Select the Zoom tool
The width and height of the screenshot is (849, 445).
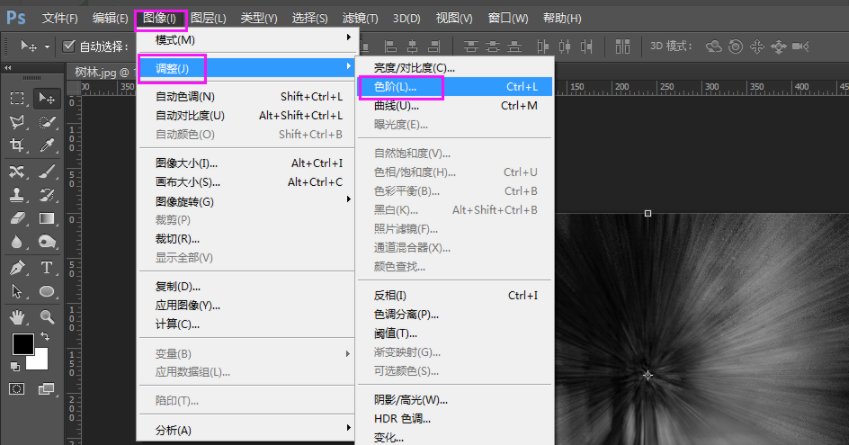pos(47,317)
